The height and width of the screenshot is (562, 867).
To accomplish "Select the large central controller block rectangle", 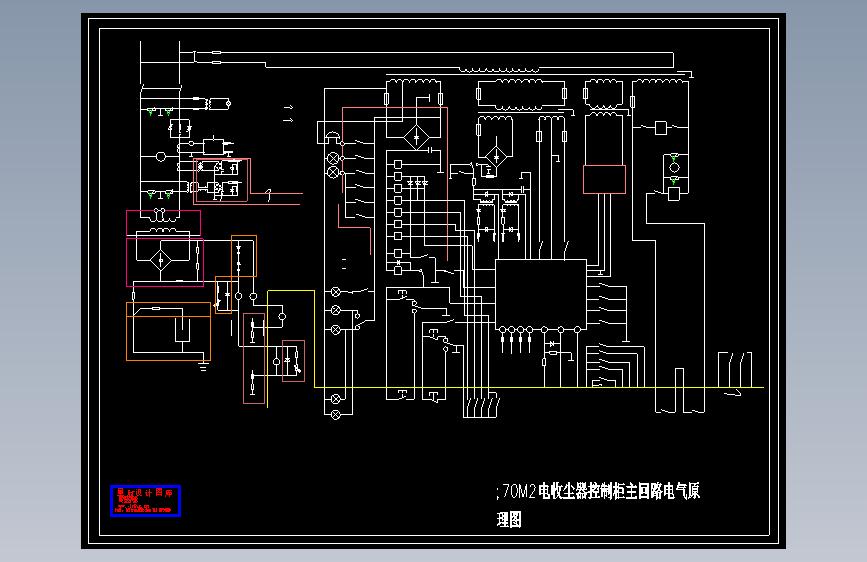I will click(x=541, y=294).
